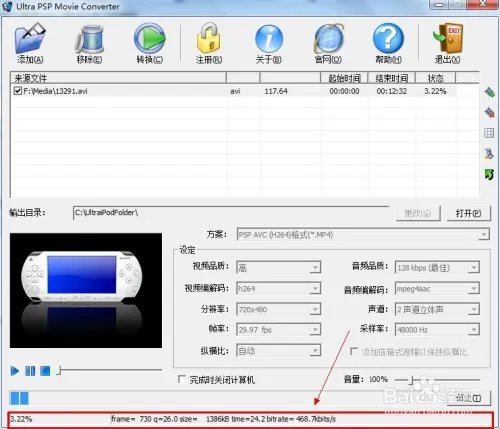
Task: Click the second side icon beside the file list
Action: click(x=489, y=113)
